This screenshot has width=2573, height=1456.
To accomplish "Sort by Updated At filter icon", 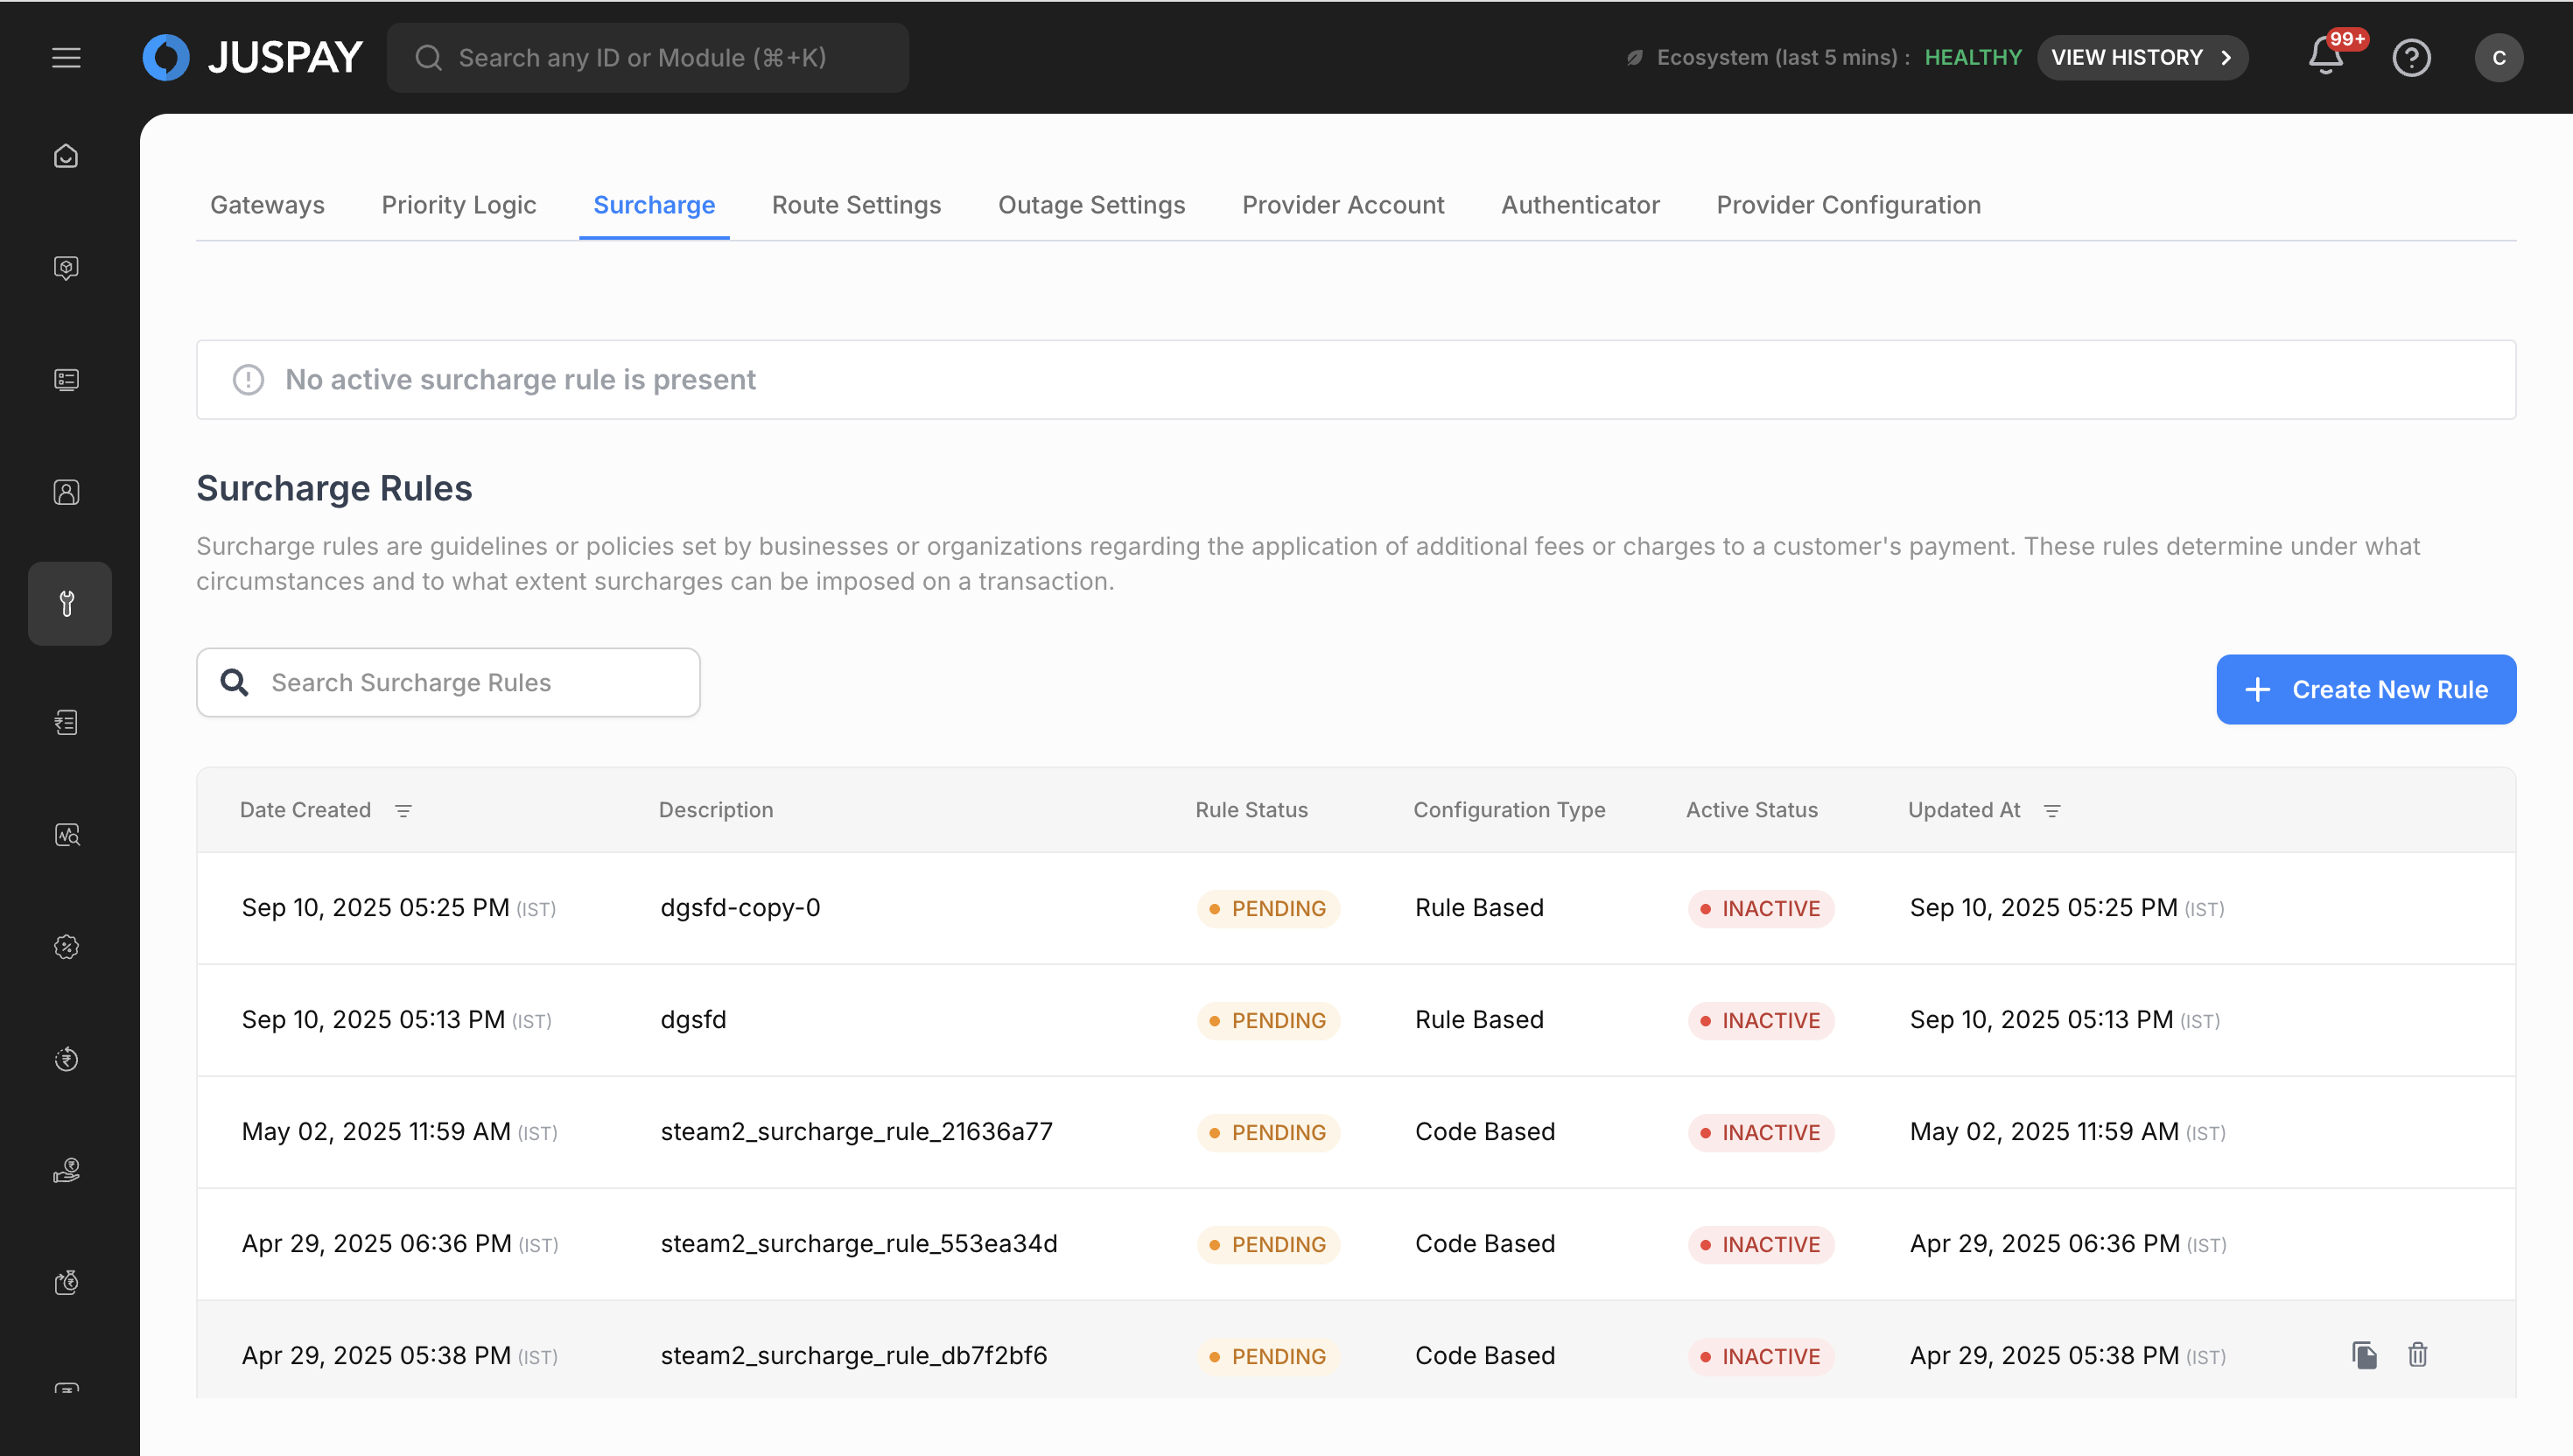I will tap(2052, 810).
